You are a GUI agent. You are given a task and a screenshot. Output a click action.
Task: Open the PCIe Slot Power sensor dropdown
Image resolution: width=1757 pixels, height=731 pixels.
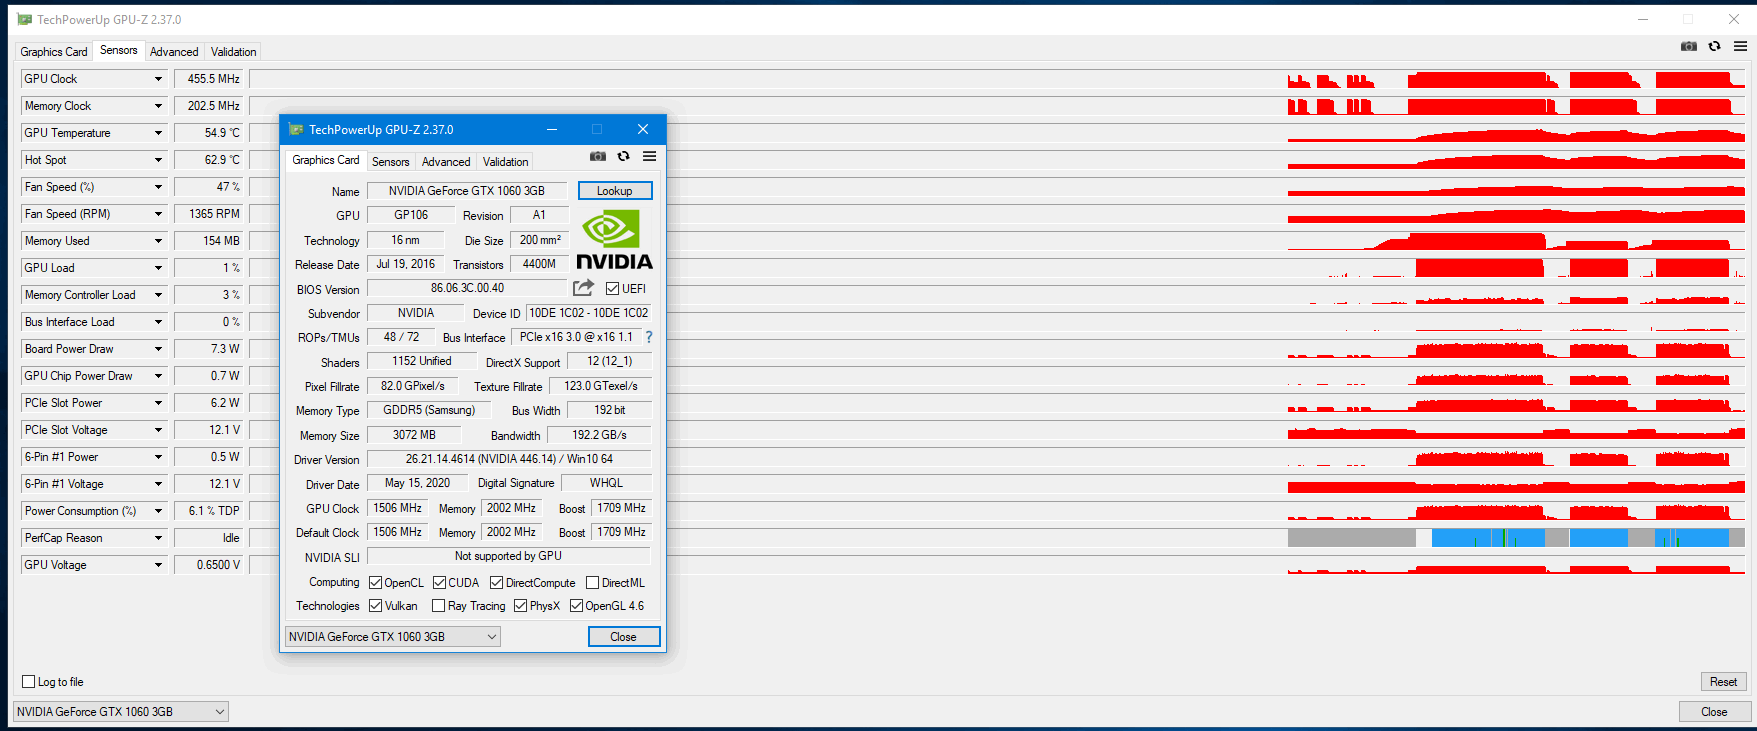158,403
